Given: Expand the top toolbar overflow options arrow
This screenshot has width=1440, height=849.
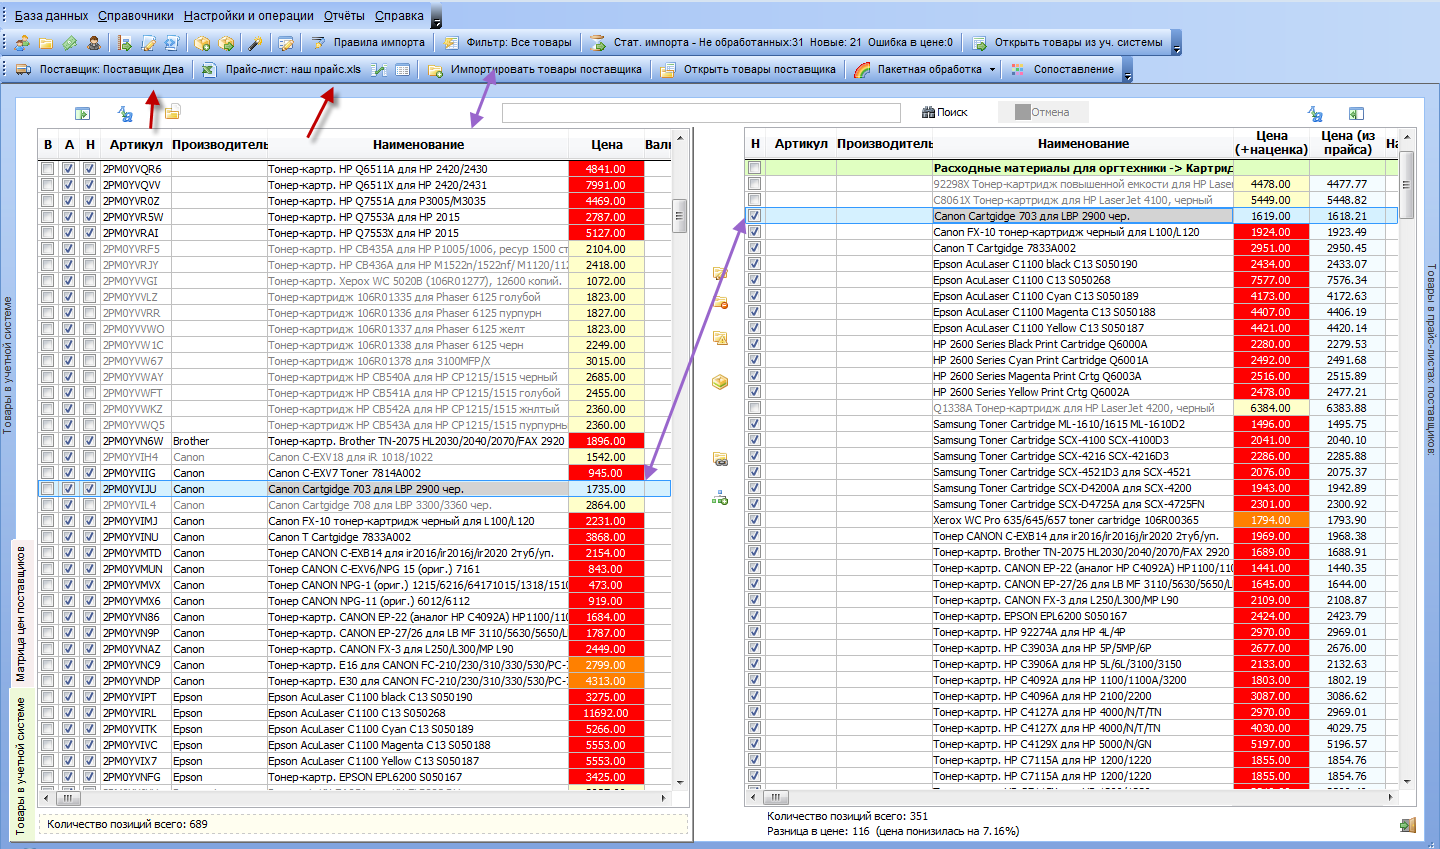Looking at the screenshot, I should [1177, 43].
